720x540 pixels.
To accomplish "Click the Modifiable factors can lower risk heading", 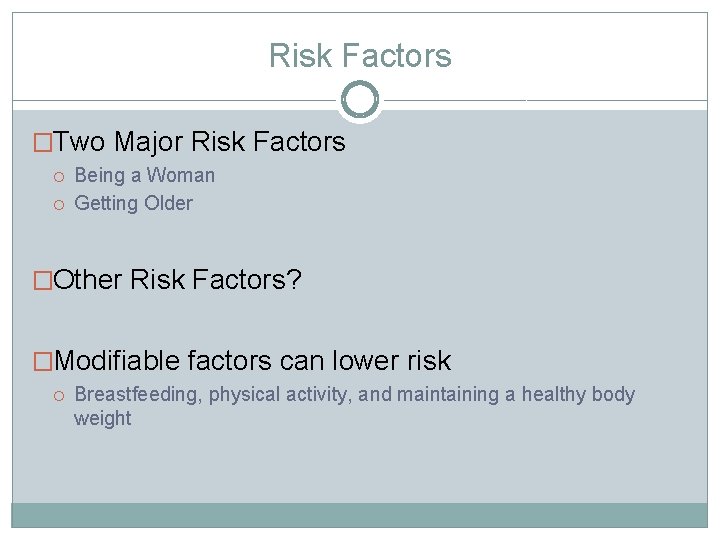I will pyautogui.click(x=252, y=361).
